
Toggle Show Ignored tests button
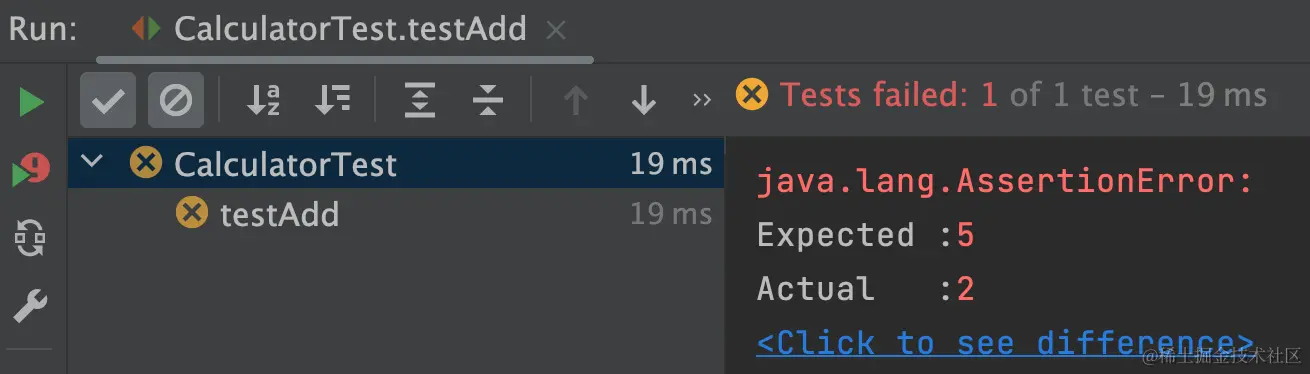[x=176, y=100]
